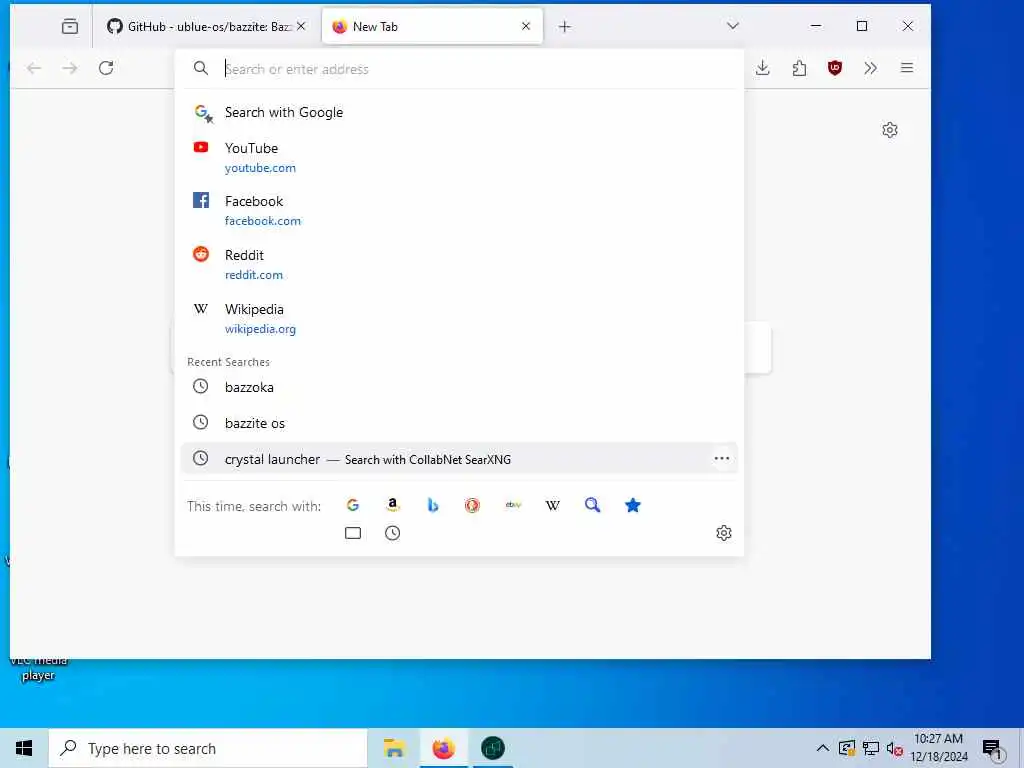The image size is (1024, 768).
Task: Show hidden system tray icons
Action: [x=823, y=748]
